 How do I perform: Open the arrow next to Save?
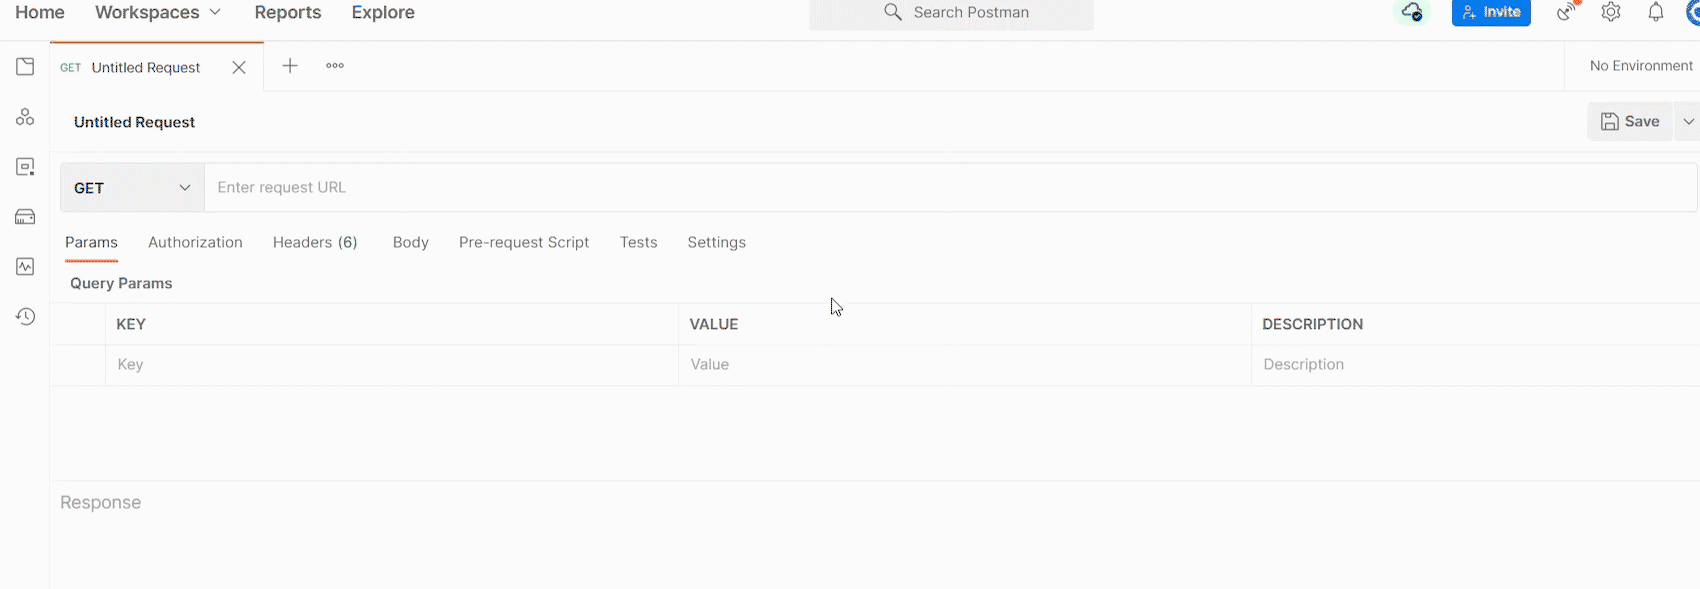click(1688, 122)
